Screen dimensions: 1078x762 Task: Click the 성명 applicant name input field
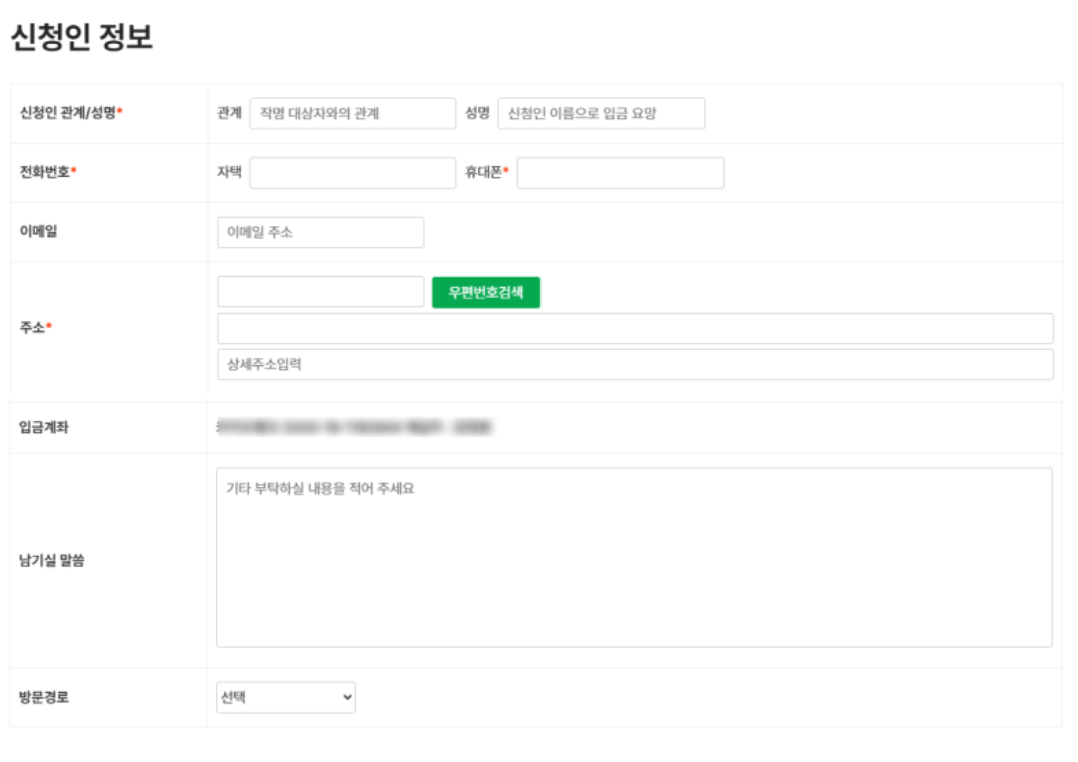tap(602, 113)
